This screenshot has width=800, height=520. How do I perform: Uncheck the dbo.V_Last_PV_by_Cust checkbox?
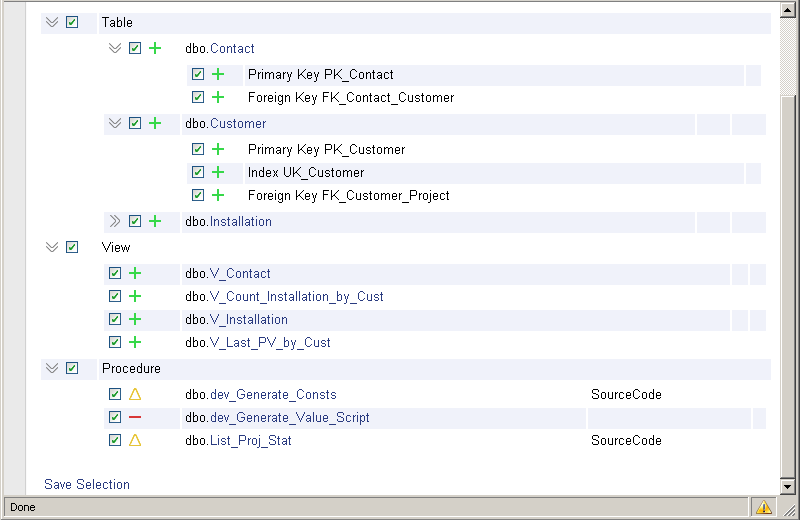coord(115,342)
